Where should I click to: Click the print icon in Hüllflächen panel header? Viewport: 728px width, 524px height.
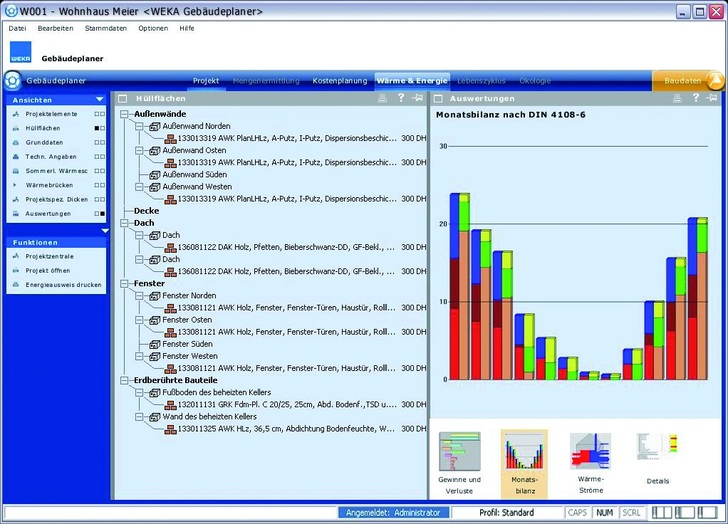[382, 98]
